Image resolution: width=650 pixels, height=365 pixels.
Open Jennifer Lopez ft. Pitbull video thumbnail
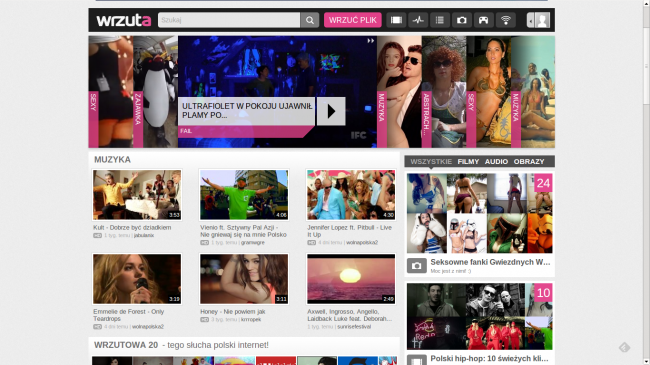351,195
